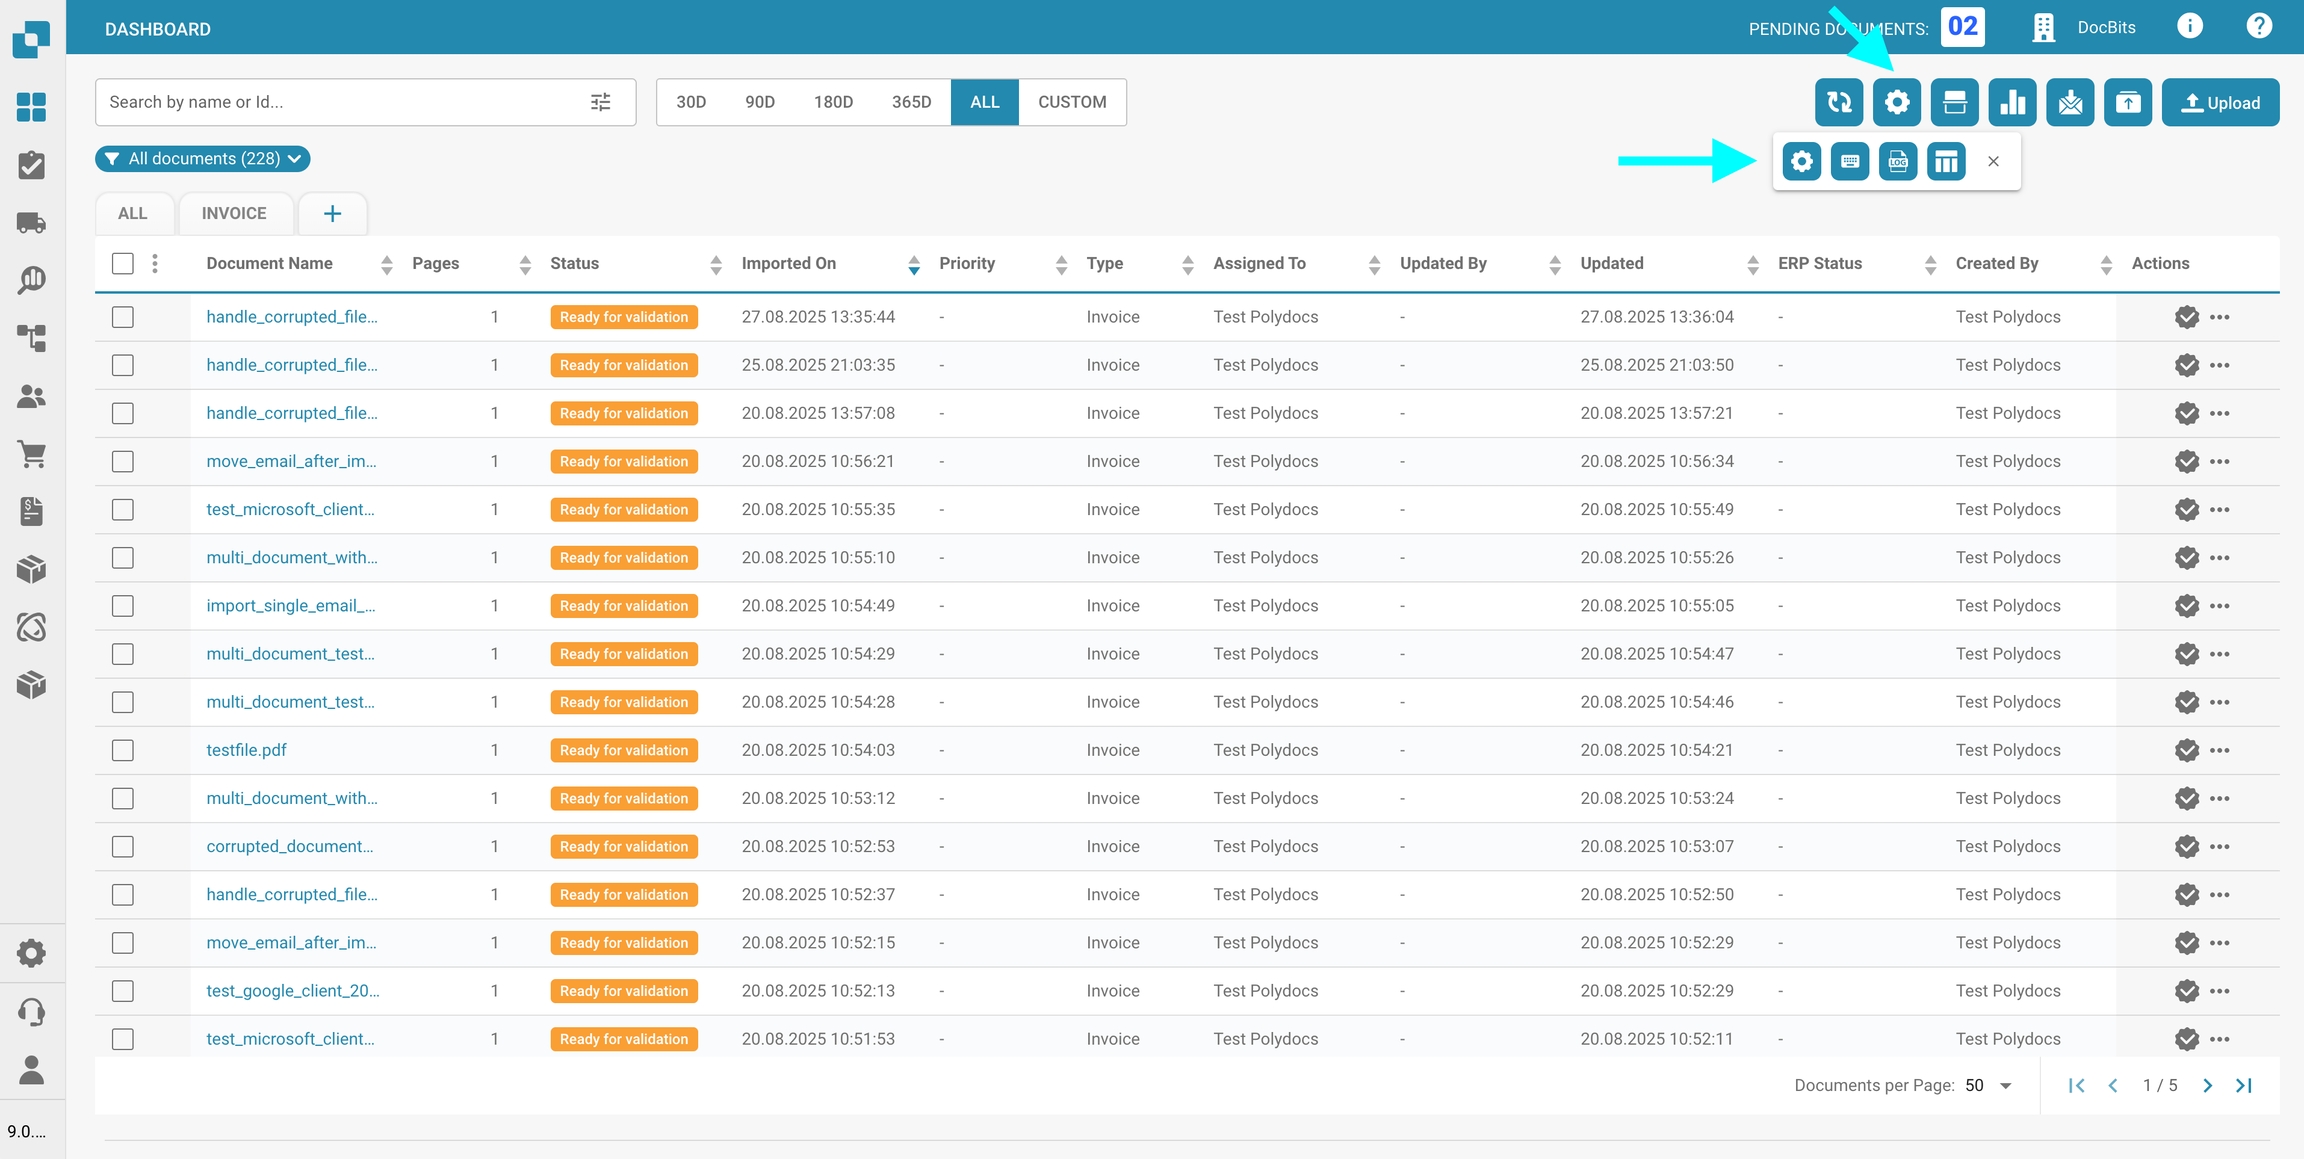2304x1159 pixels.
Task: Select checkbox for first handle_corrupted_file row
Action: 123,317
